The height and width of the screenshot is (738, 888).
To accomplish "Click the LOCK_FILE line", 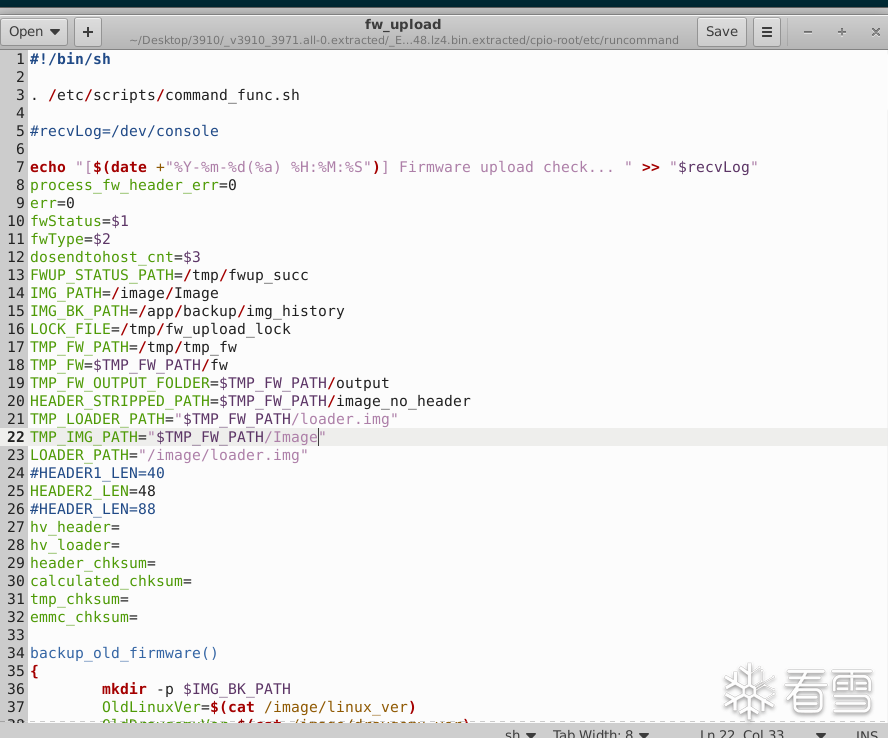I will click(160, 329).
